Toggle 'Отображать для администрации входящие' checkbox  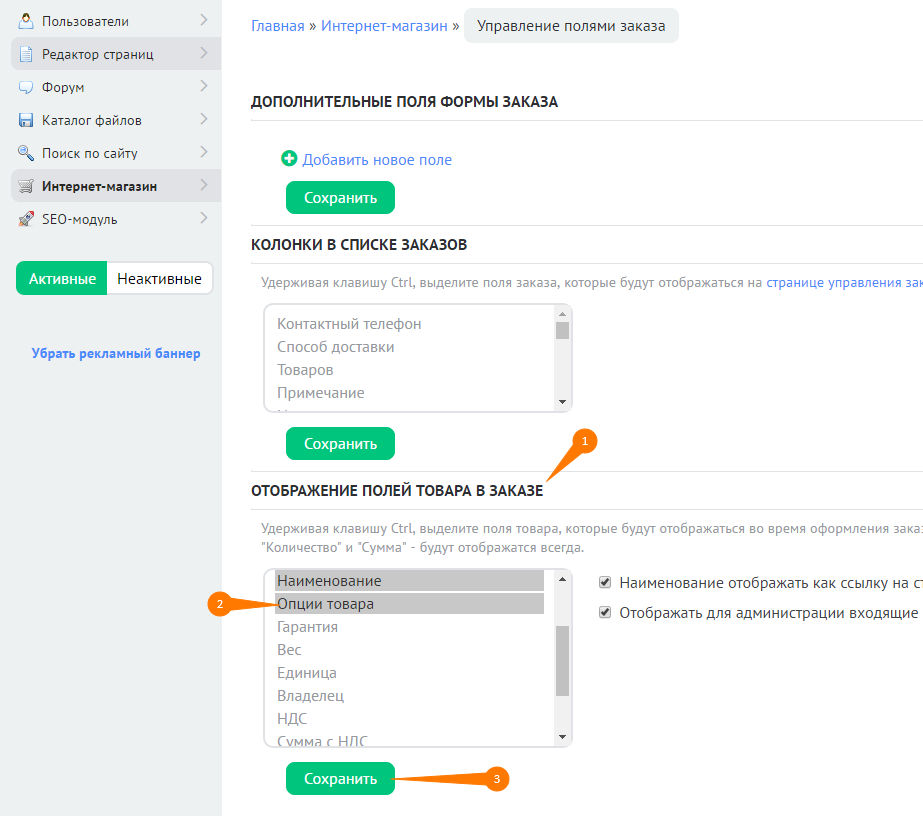(605, 613)
